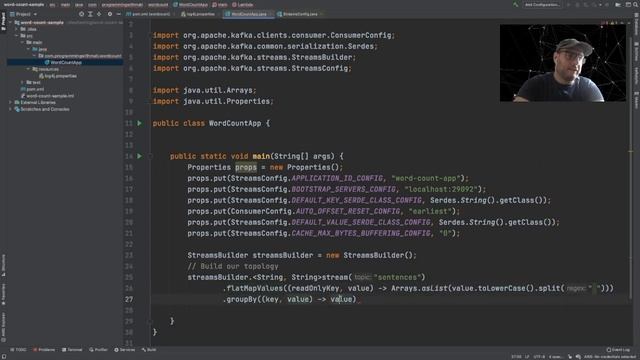
Task: Hide the Project panel minus icon
Action: [x=118, y=14]
